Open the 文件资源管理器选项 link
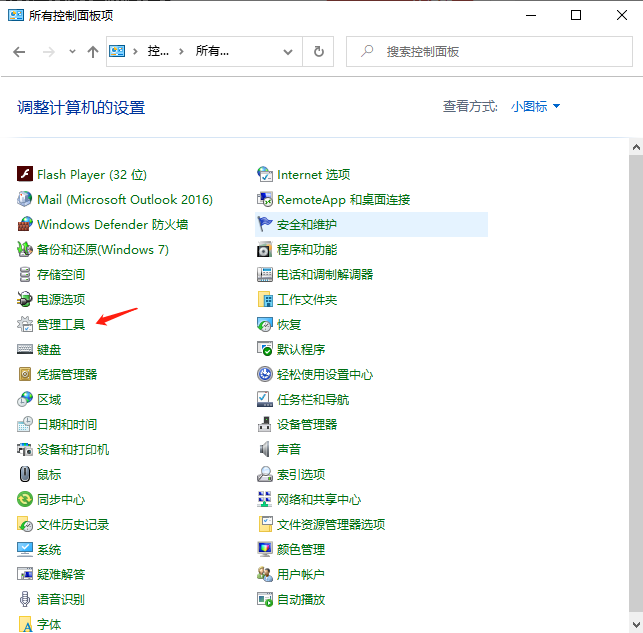Image resolution: width=643 pixels, height=633 pixels. click(331, 524)
